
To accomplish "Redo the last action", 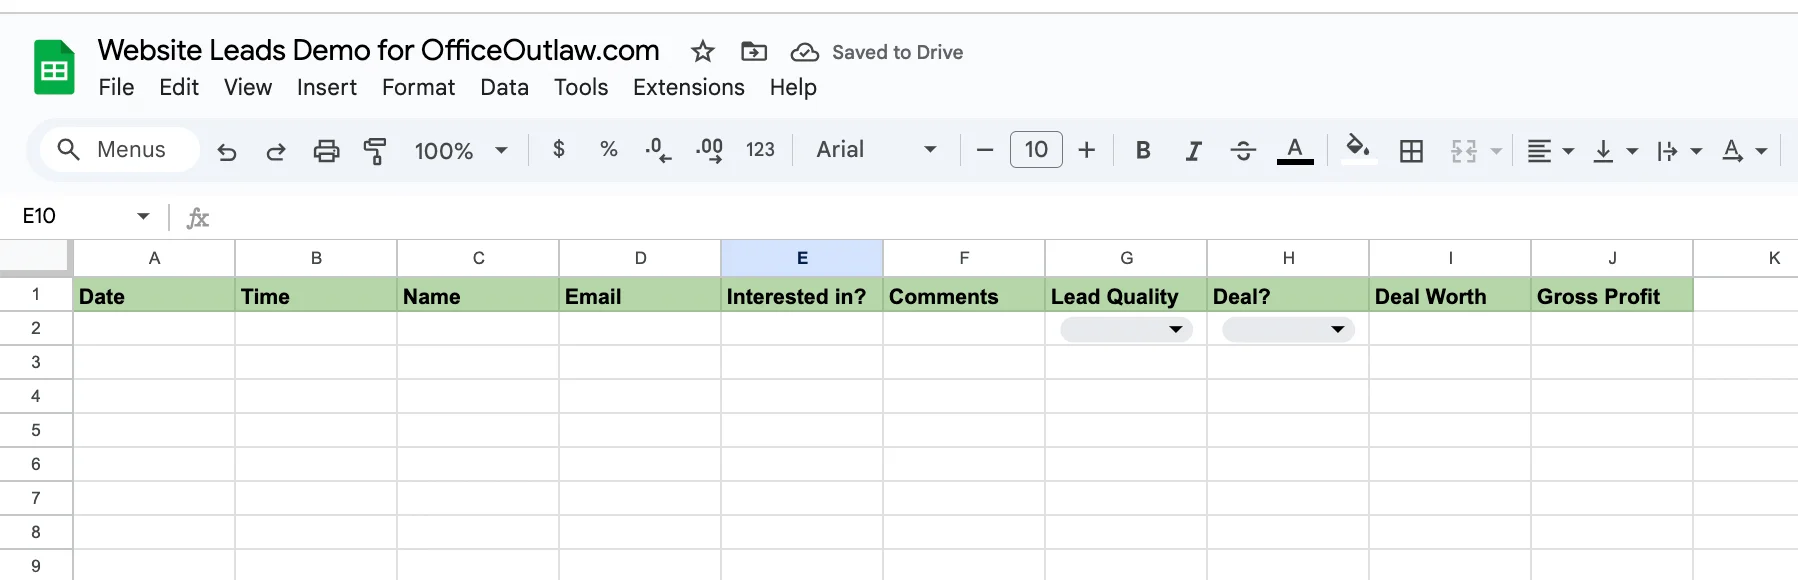I will click(x=276, y=151).
